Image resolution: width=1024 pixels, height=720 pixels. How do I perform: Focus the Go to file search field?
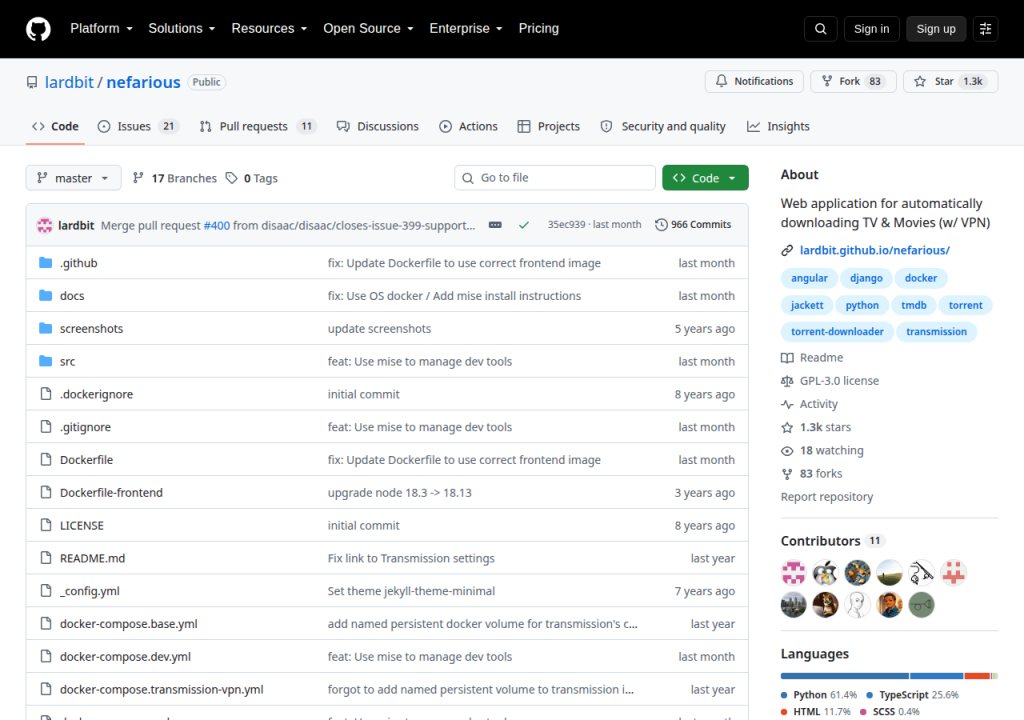554,178
